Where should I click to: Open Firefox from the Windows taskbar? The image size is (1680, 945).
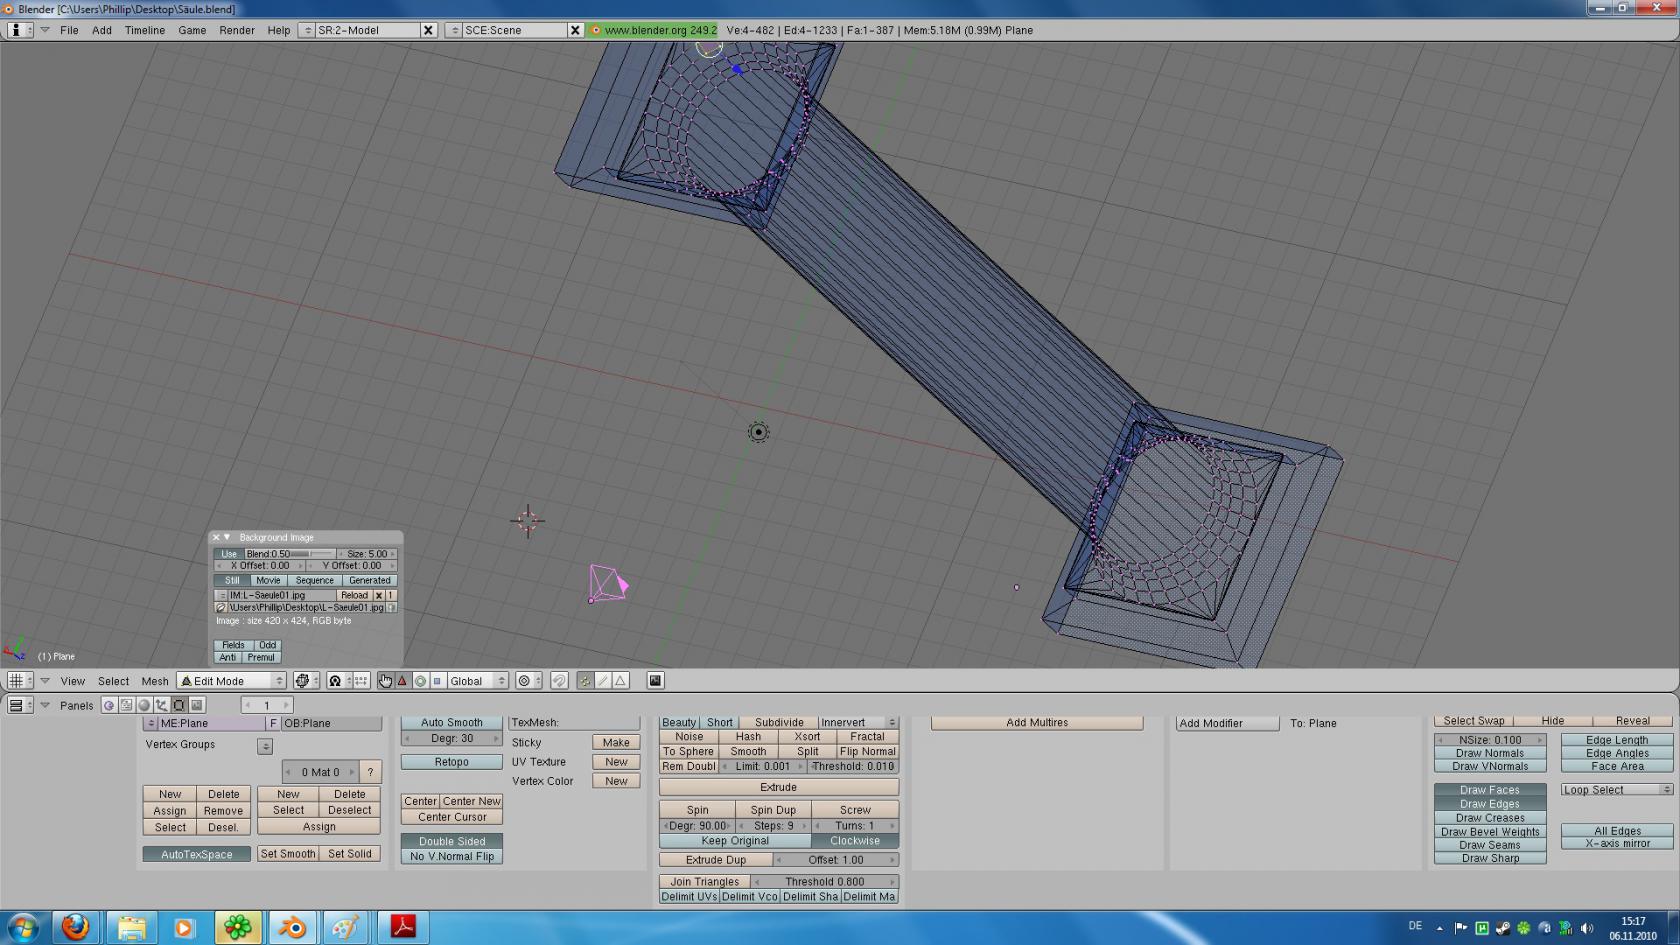click(75, 927)
